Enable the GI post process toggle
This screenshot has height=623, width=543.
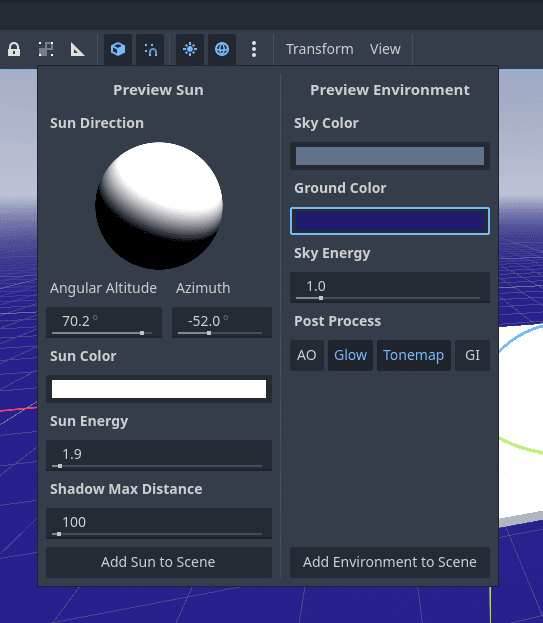[472, 355]
